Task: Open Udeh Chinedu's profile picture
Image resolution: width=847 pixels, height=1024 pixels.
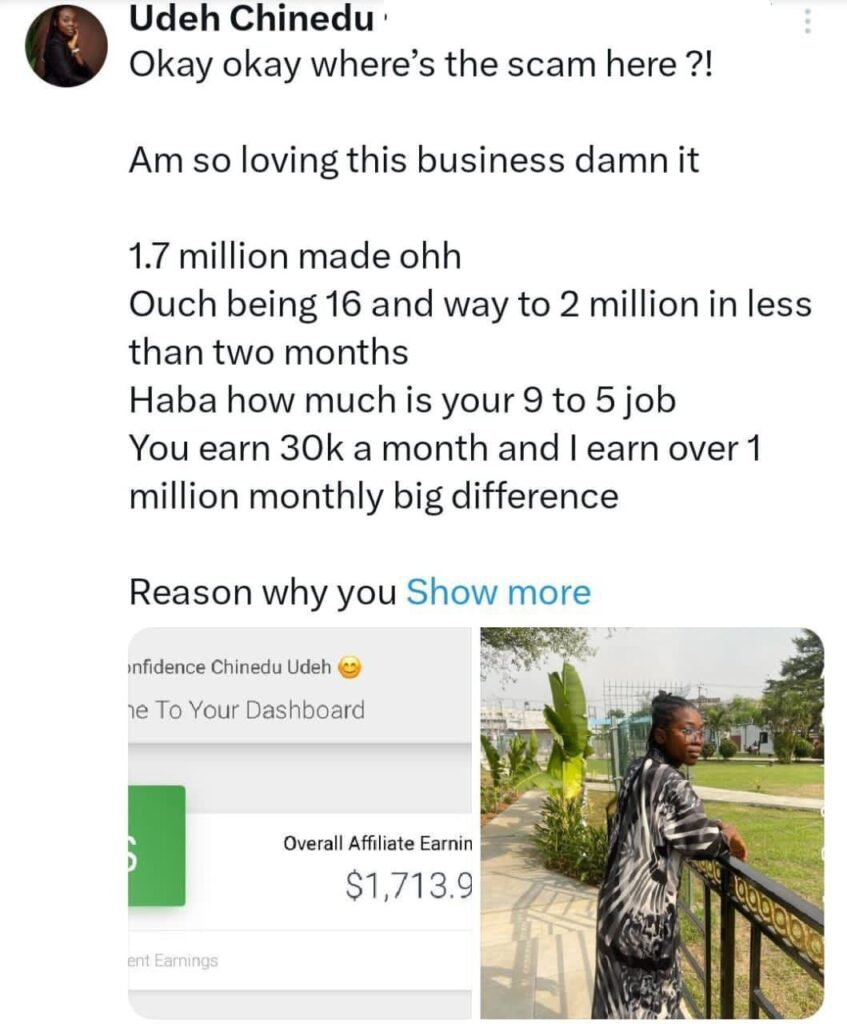Action: coord(68,46)
